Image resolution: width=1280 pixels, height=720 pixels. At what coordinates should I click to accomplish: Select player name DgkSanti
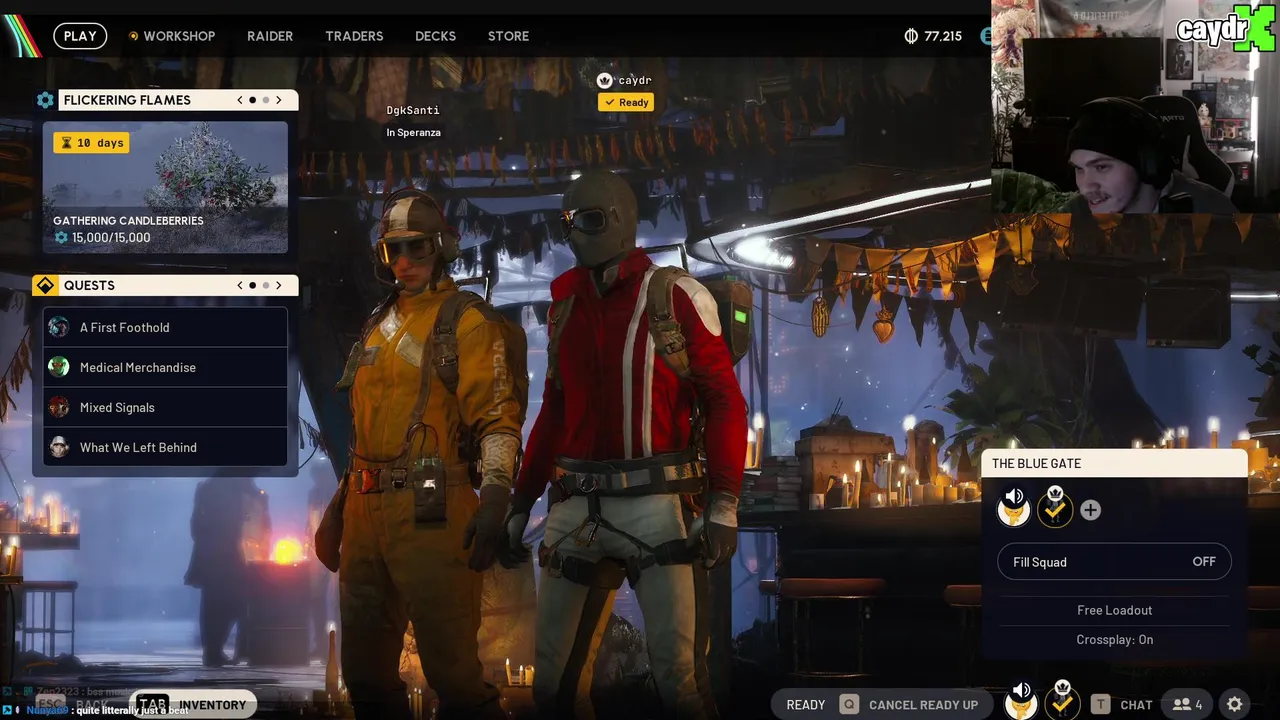point(413,110)
